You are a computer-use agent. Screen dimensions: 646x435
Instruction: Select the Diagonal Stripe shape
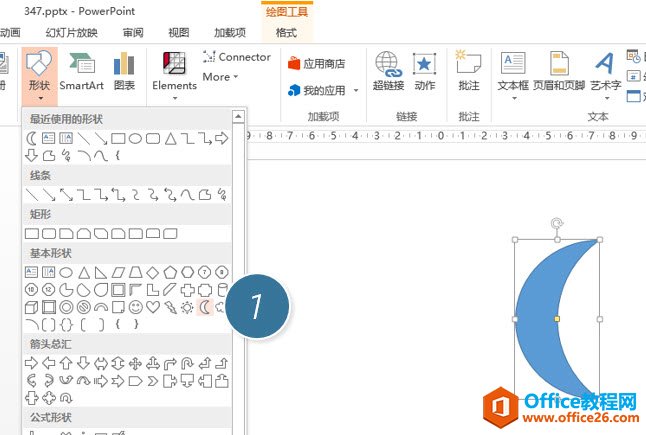(170, 290)
